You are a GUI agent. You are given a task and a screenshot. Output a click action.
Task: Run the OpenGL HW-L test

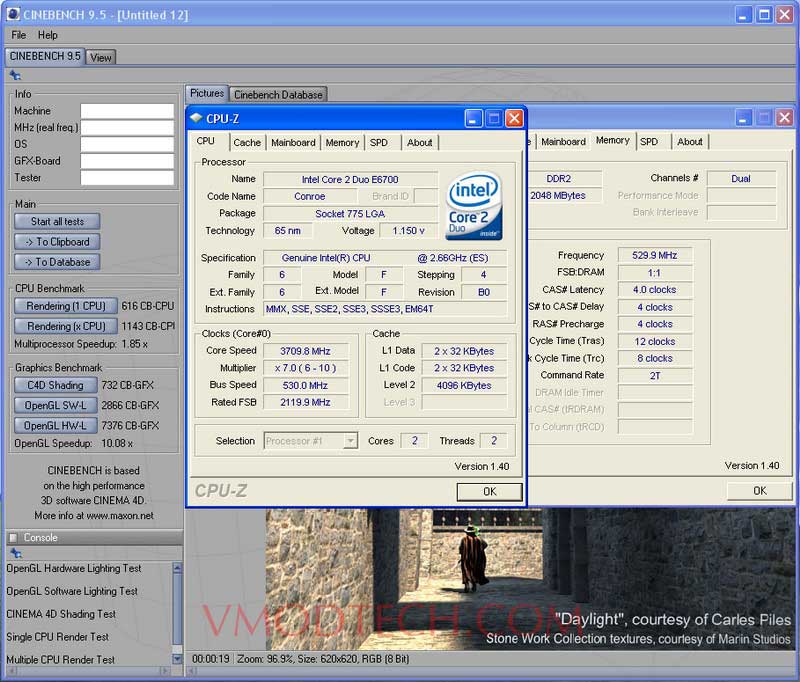pyautogui.click(x=56, y=425)
